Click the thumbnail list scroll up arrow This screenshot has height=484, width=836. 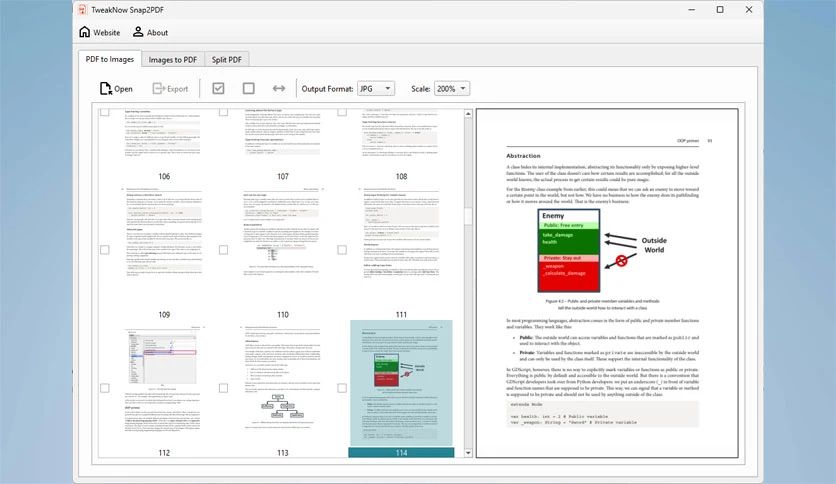[x=468, y=114]
